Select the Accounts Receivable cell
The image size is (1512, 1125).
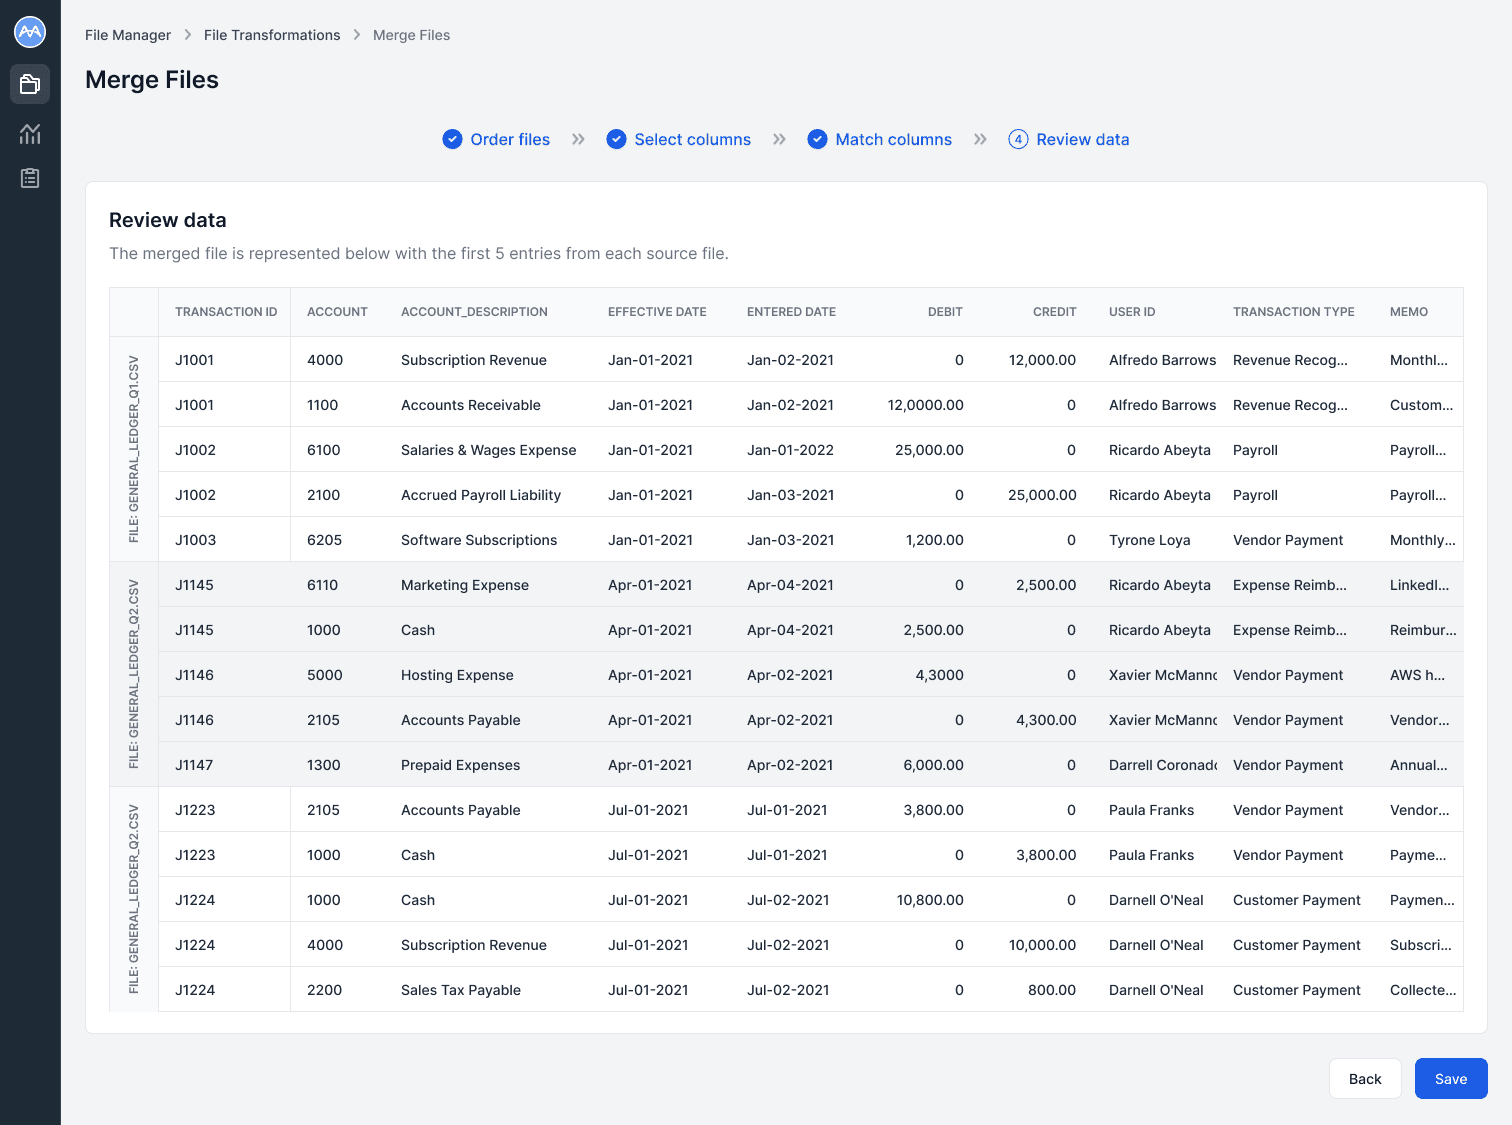click(470, 405)
